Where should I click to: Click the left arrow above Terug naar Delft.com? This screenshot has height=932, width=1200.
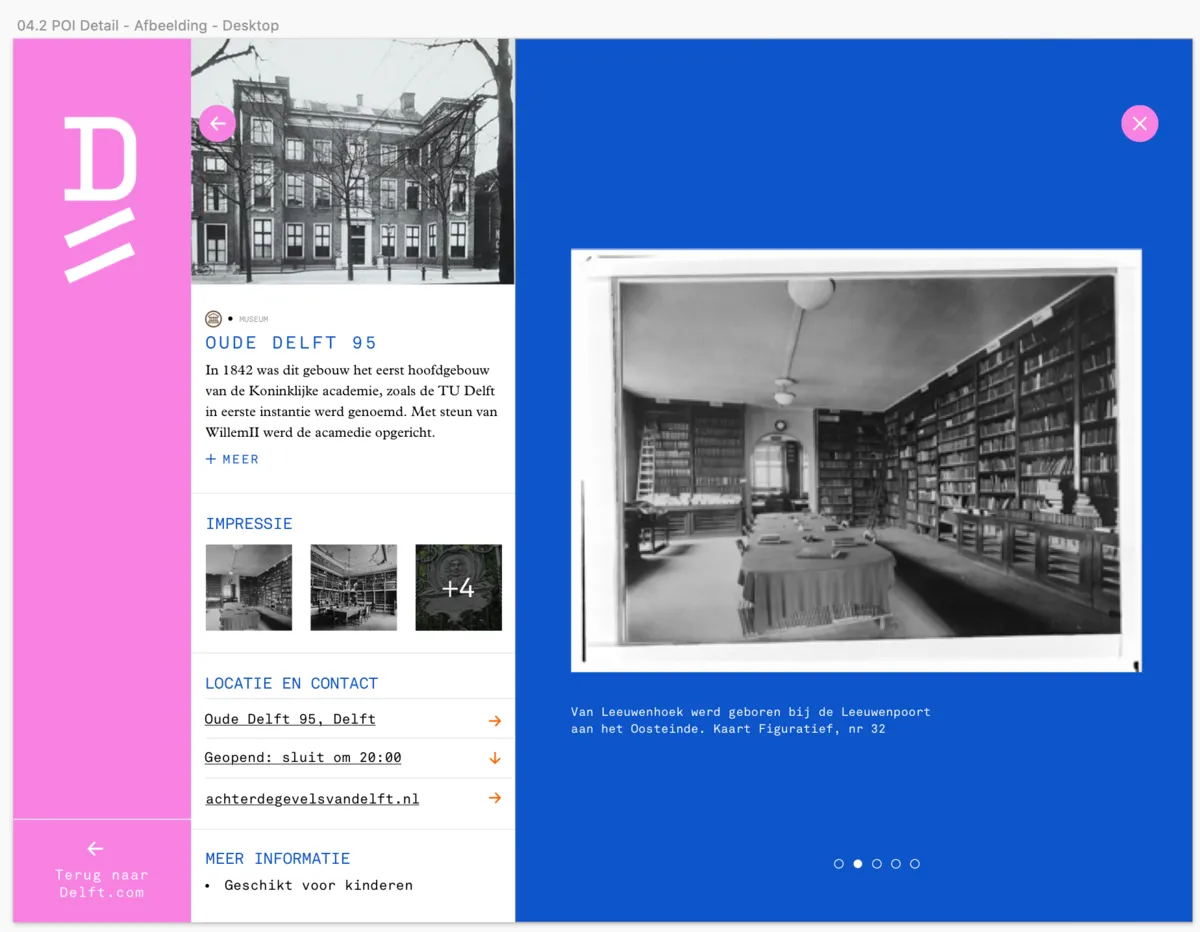pos(95,849)
